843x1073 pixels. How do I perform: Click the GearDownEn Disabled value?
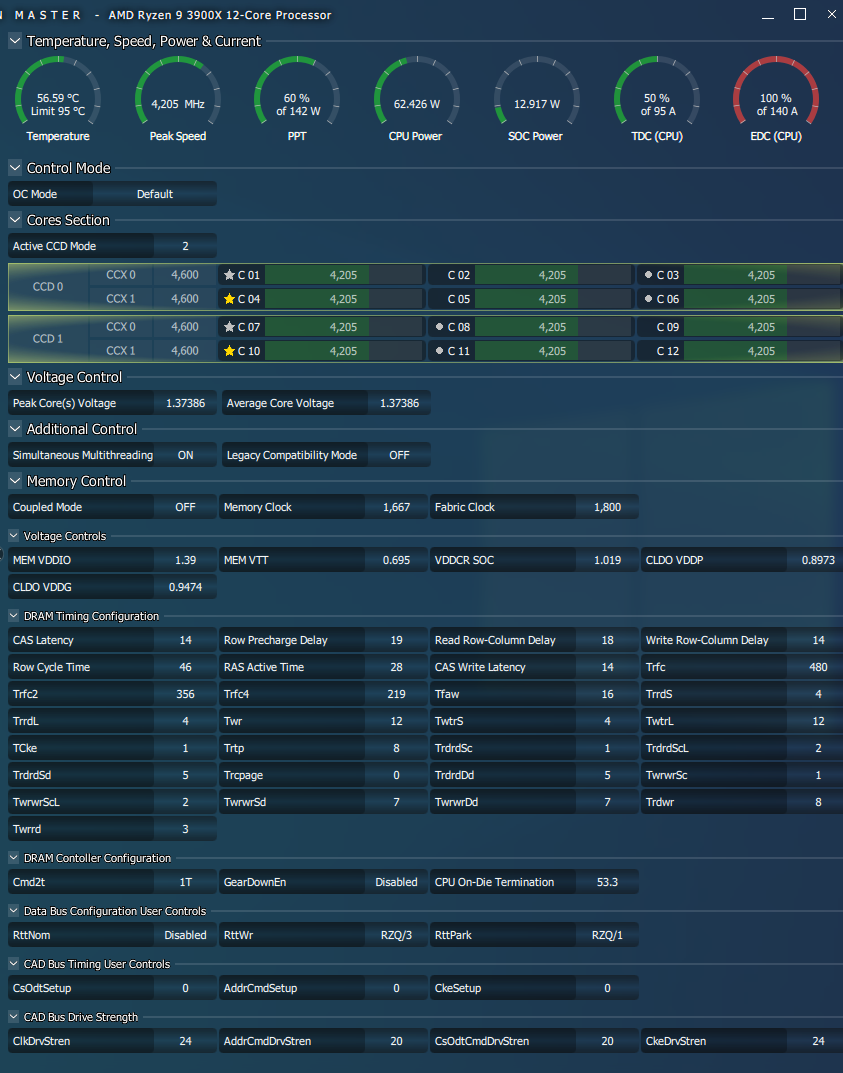click(x=396, y=882)
